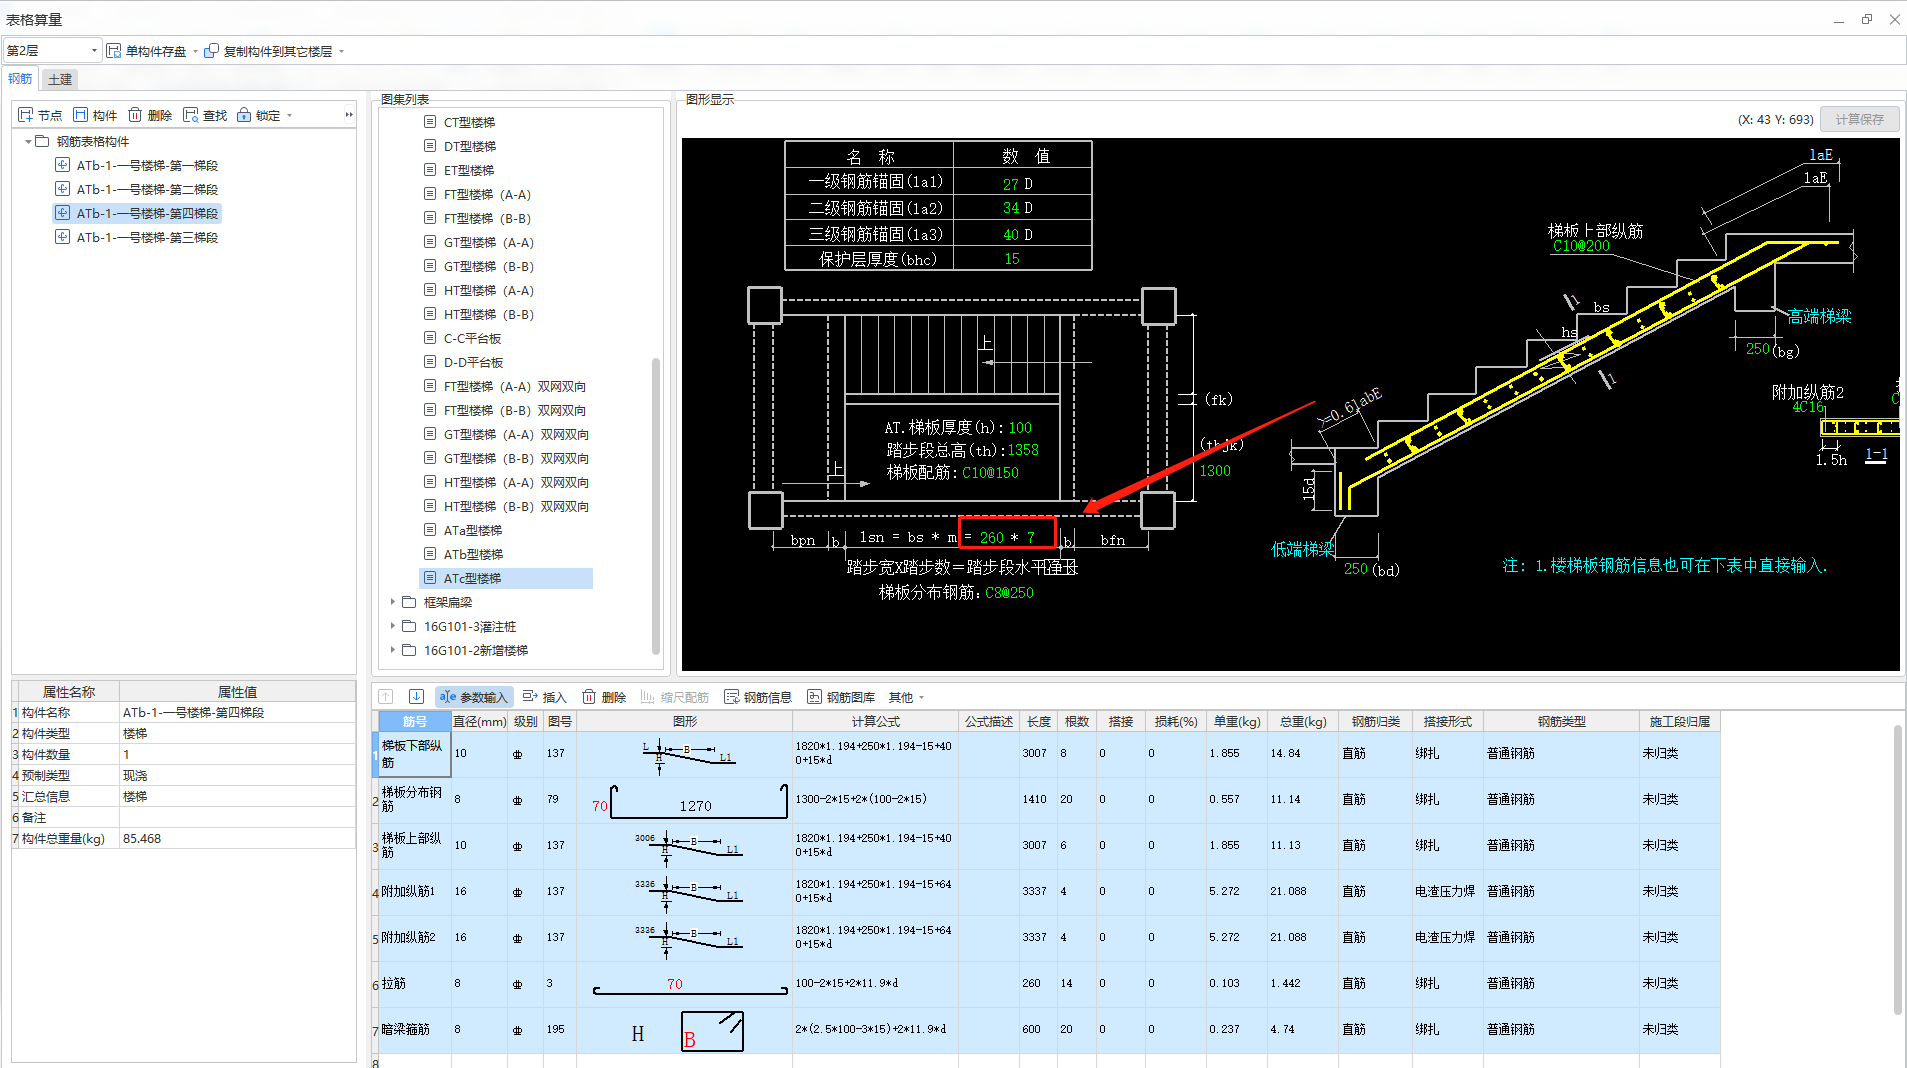The width and height of the screenshot is (1907, 1068).
Task: Click the atlas list vertical scrollbar
Action: [x=656, y=505]
